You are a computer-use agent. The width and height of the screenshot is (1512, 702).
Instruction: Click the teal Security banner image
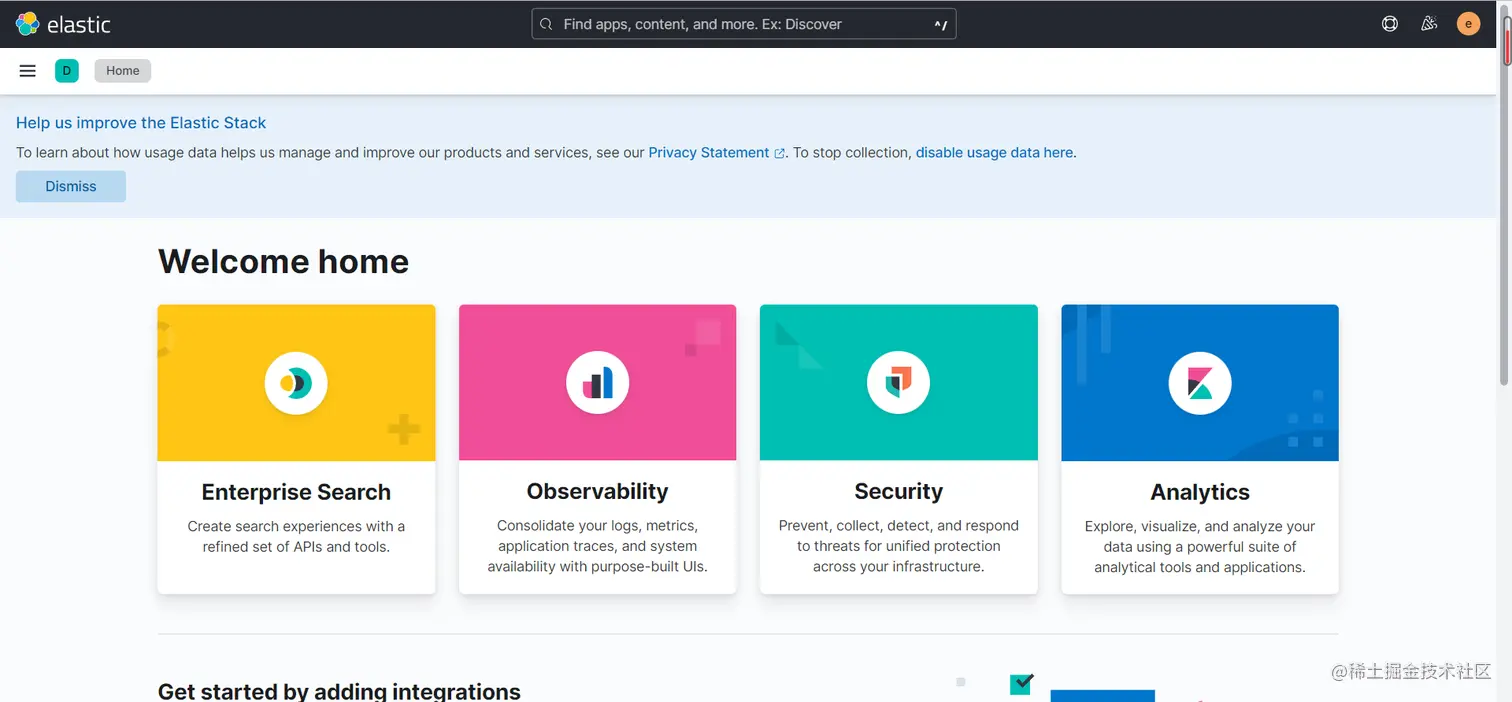click(898, 383)
